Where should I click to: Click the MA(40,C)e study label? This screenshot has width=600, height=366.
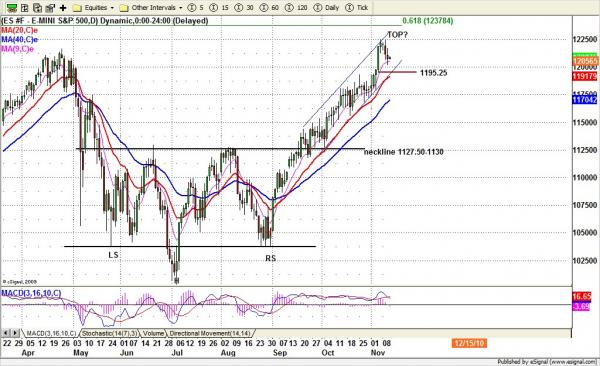pos(20,39)
